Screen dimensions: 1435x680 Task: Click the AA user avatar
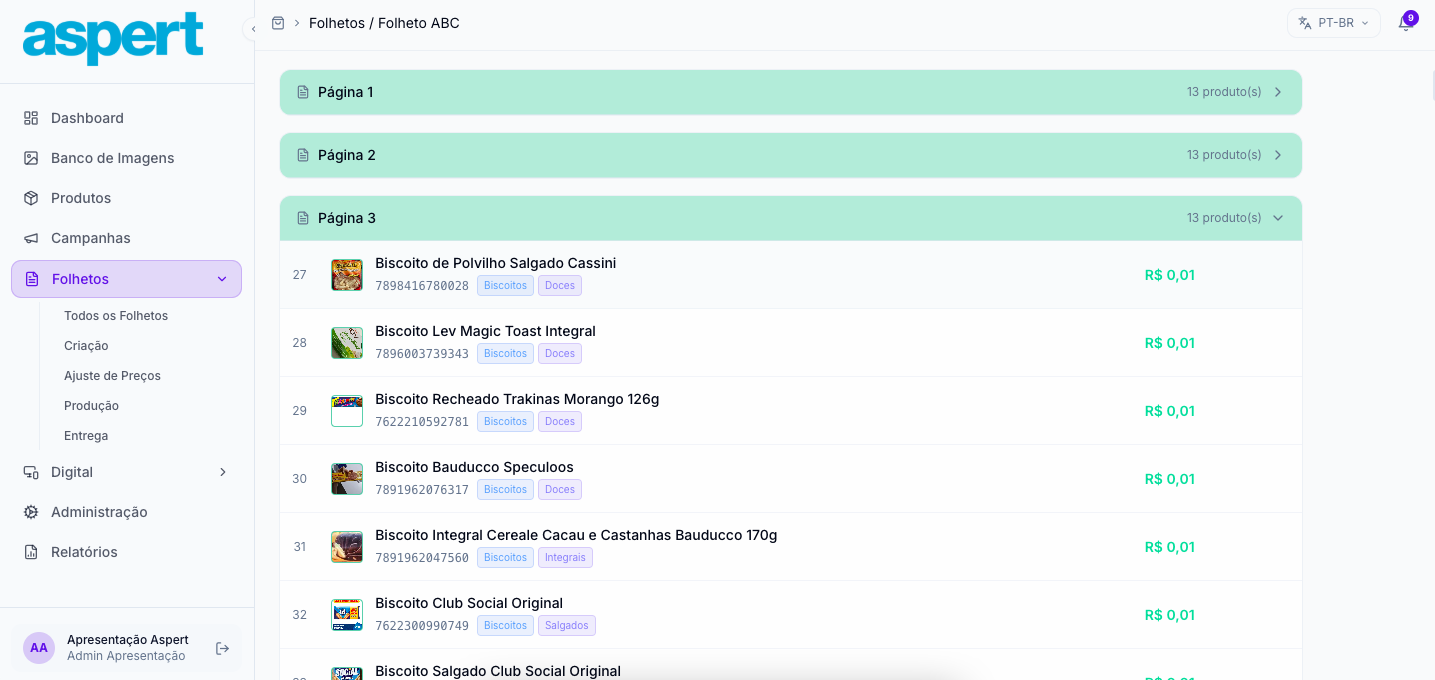(x=39, y=648)
